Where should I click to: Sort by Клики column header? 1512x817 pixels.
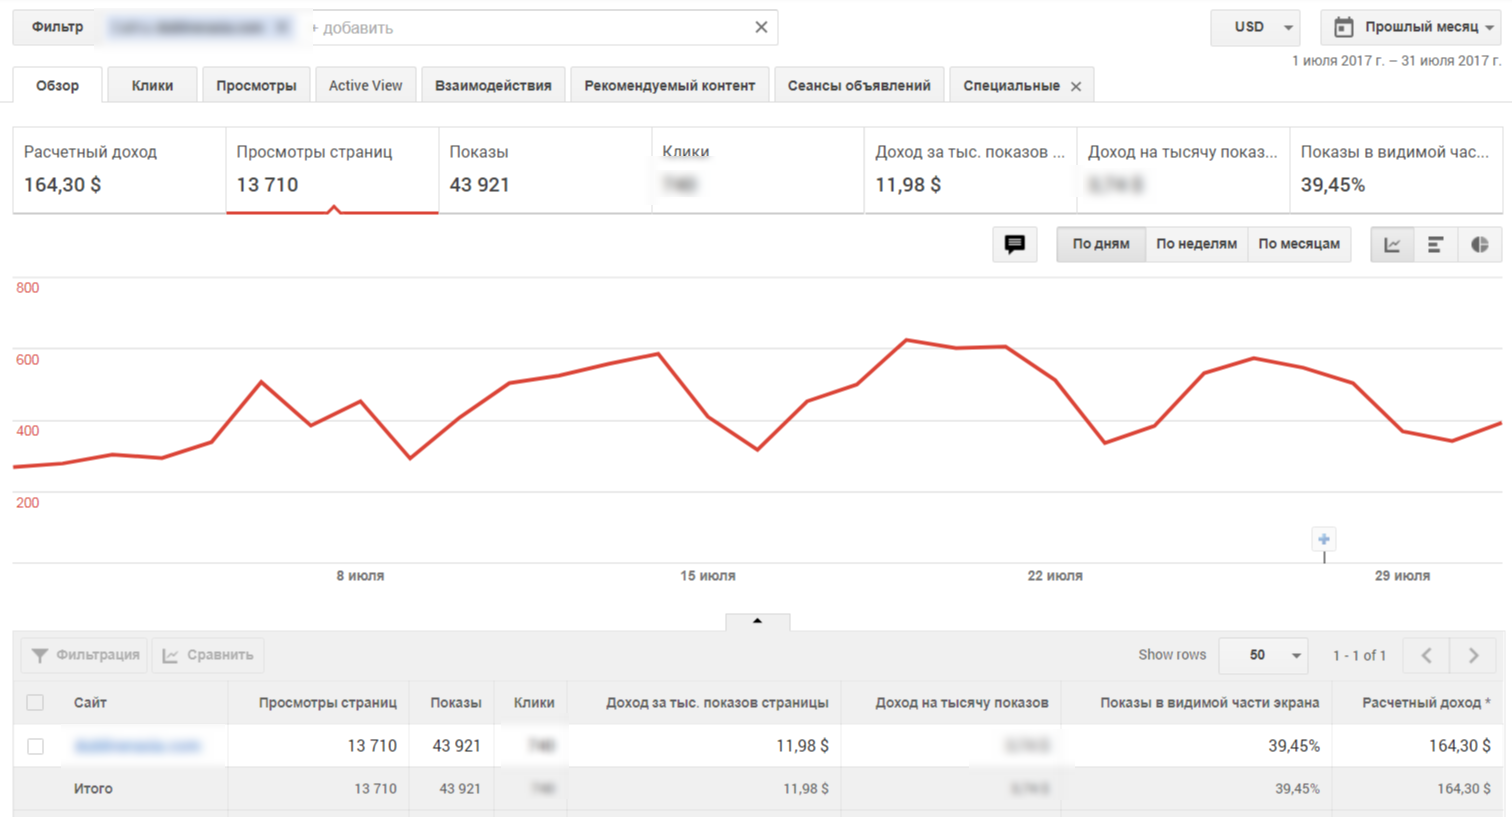point(534,703)
